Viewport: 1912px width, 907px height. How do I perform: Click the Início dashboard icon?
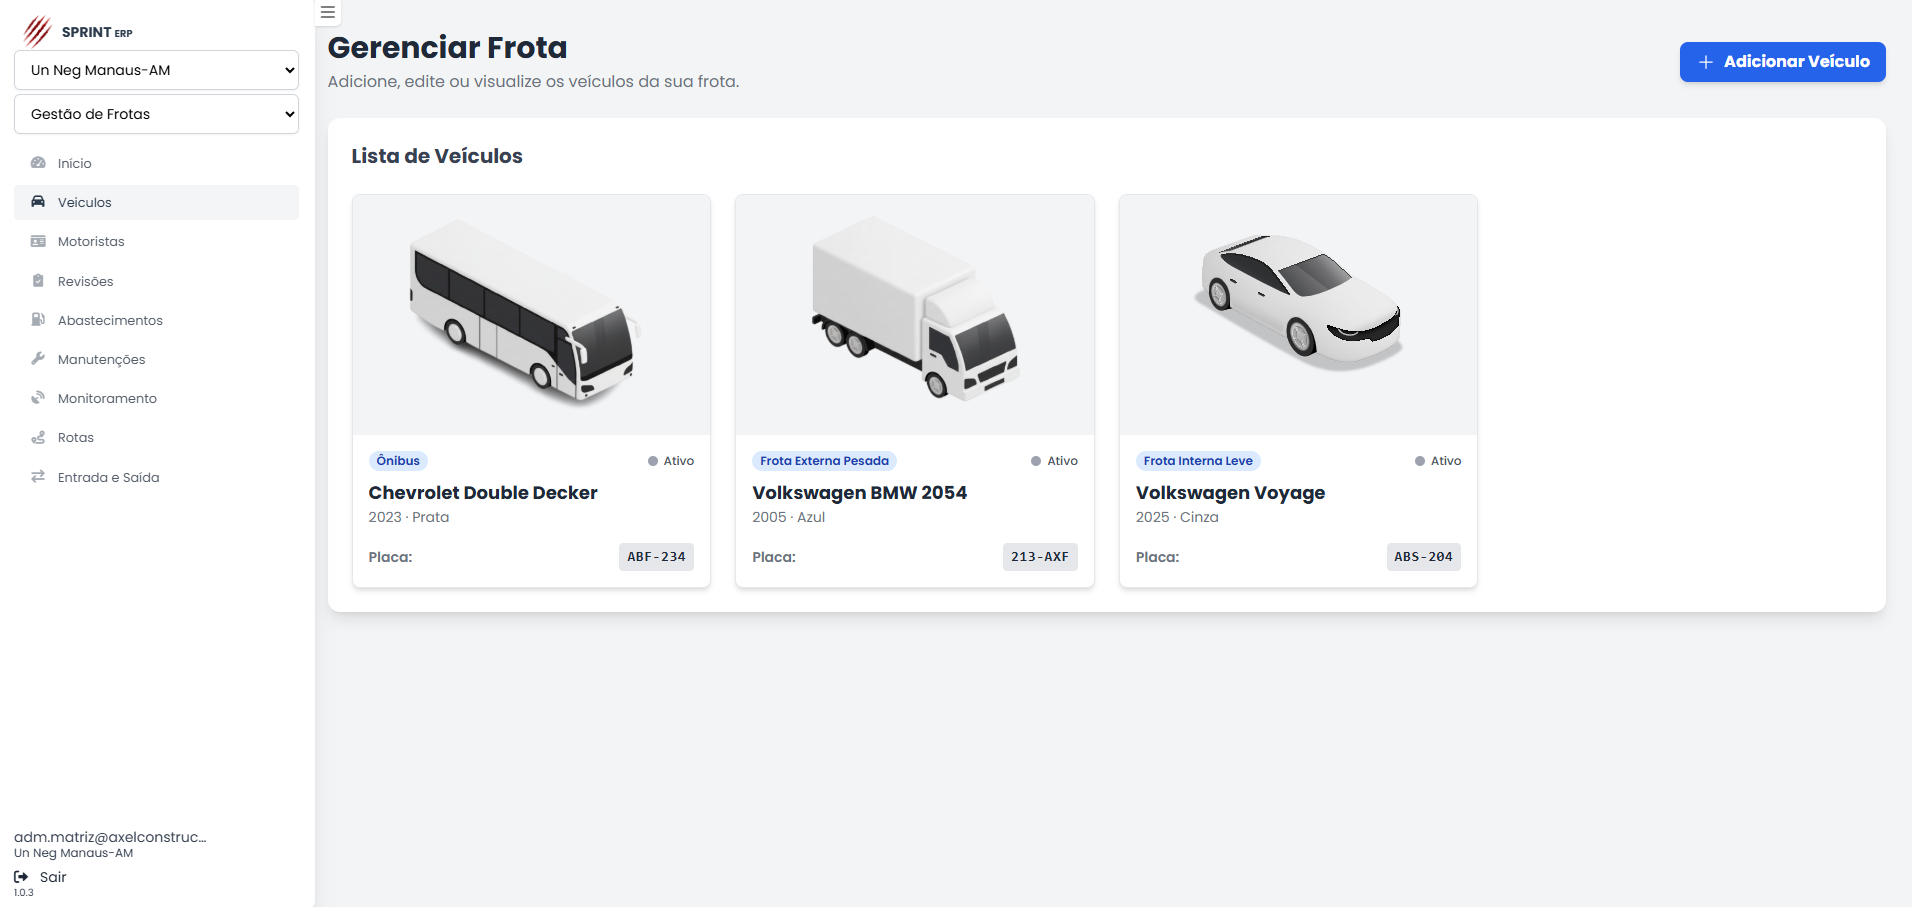pos(38,163)
